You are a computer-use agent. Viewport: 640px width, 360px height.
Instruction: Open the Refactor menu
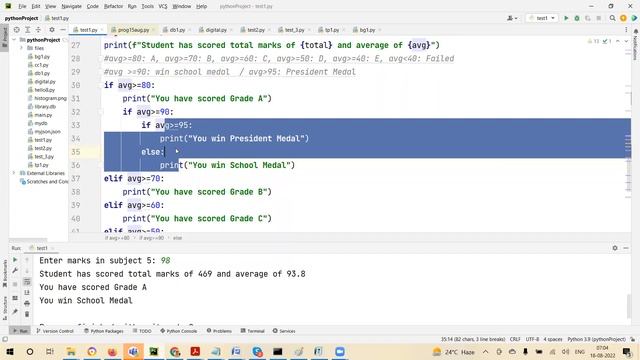[x=113, y=6]
